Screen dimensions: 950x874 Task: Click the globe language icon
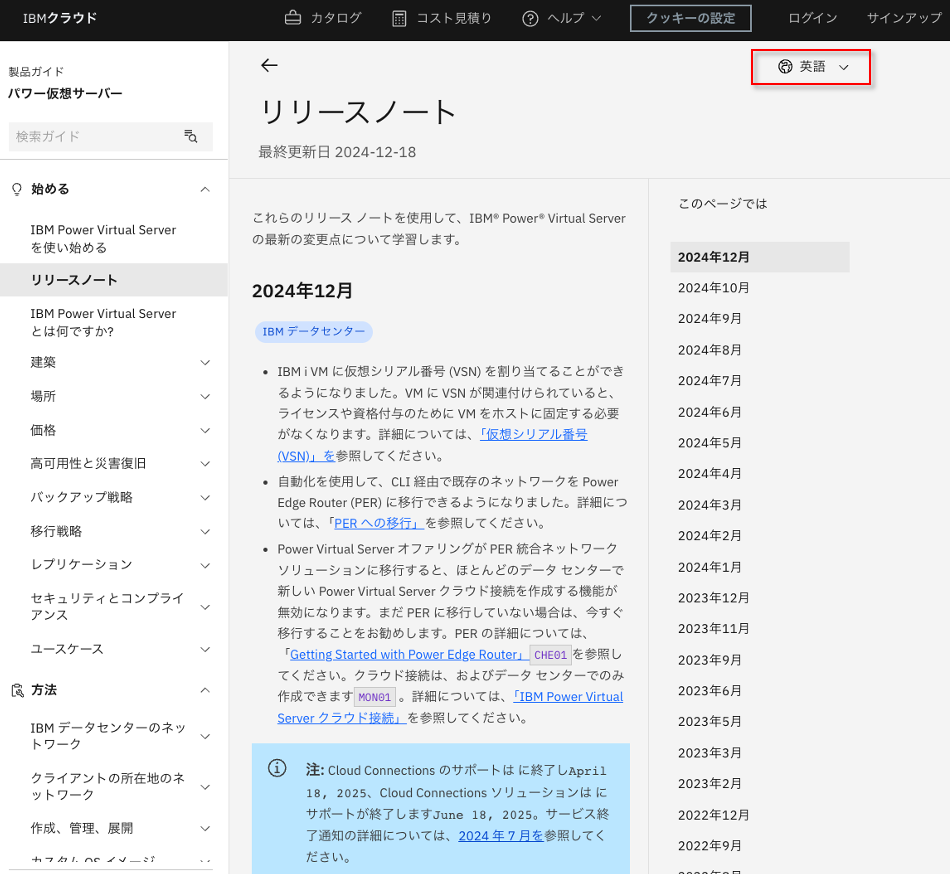click(785, 67)
